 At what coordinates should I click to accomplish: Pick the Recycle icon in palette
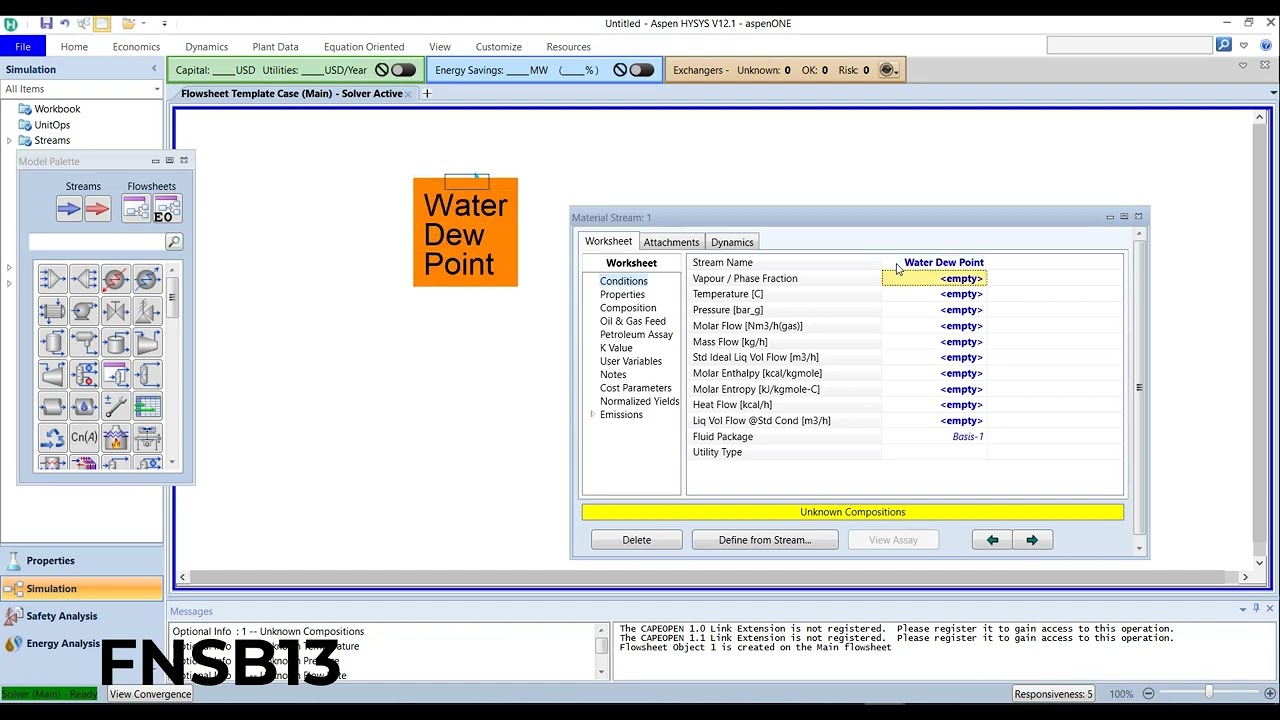53,438
